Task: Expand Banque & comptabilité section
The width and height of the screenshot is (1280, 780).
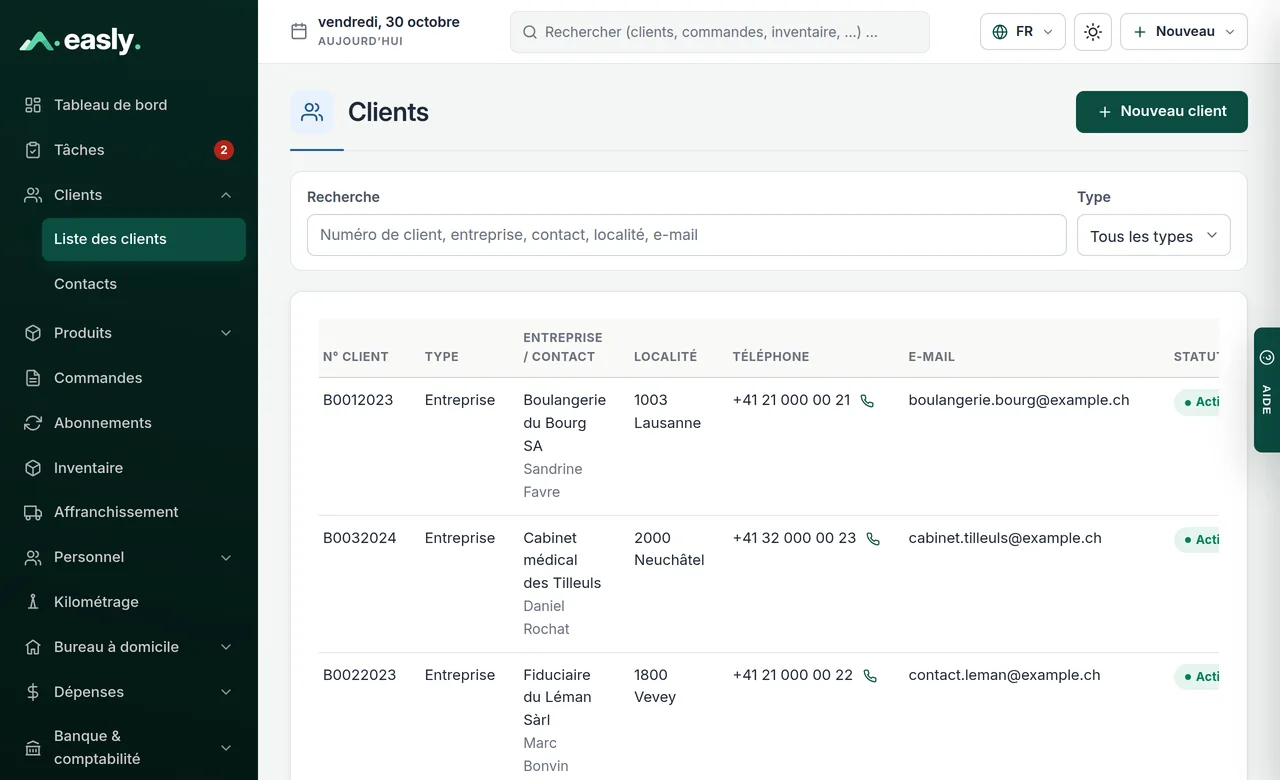Action: tap(226, 748)
